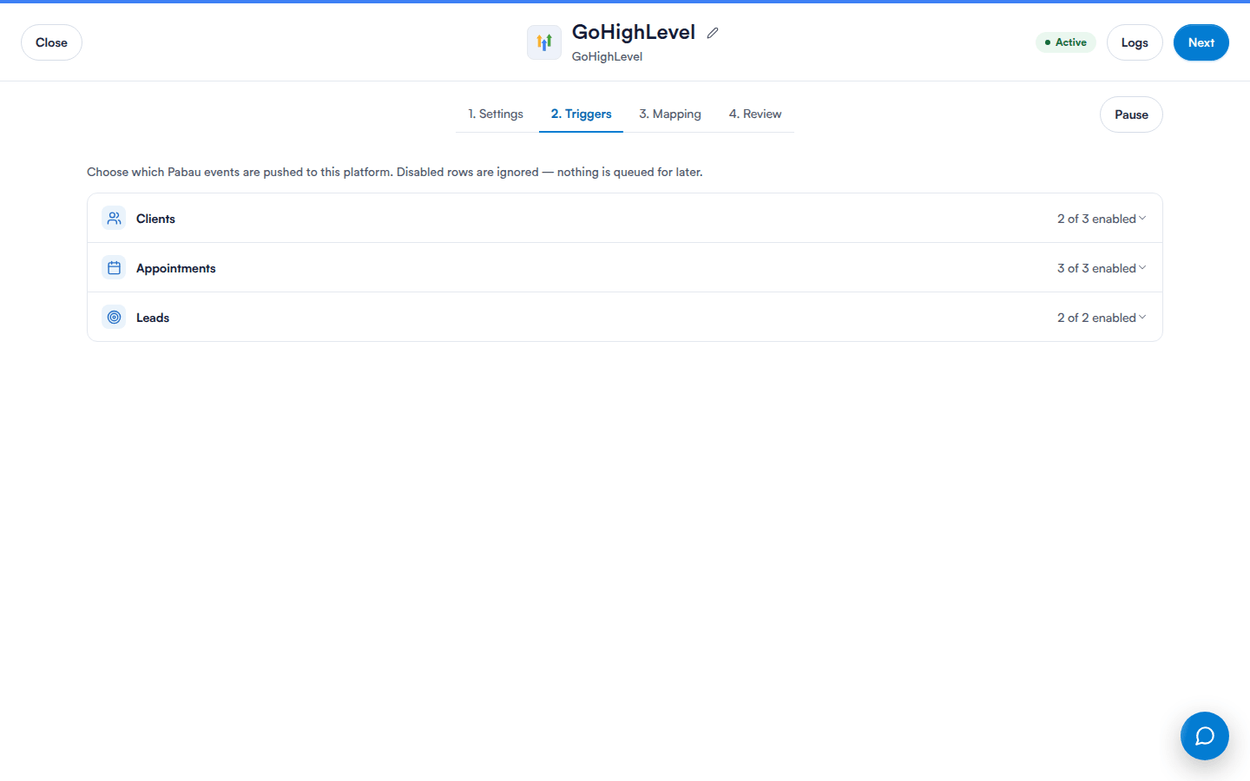
Task: Edit integration name with pencil icon
Action: (x=712, y=33)
